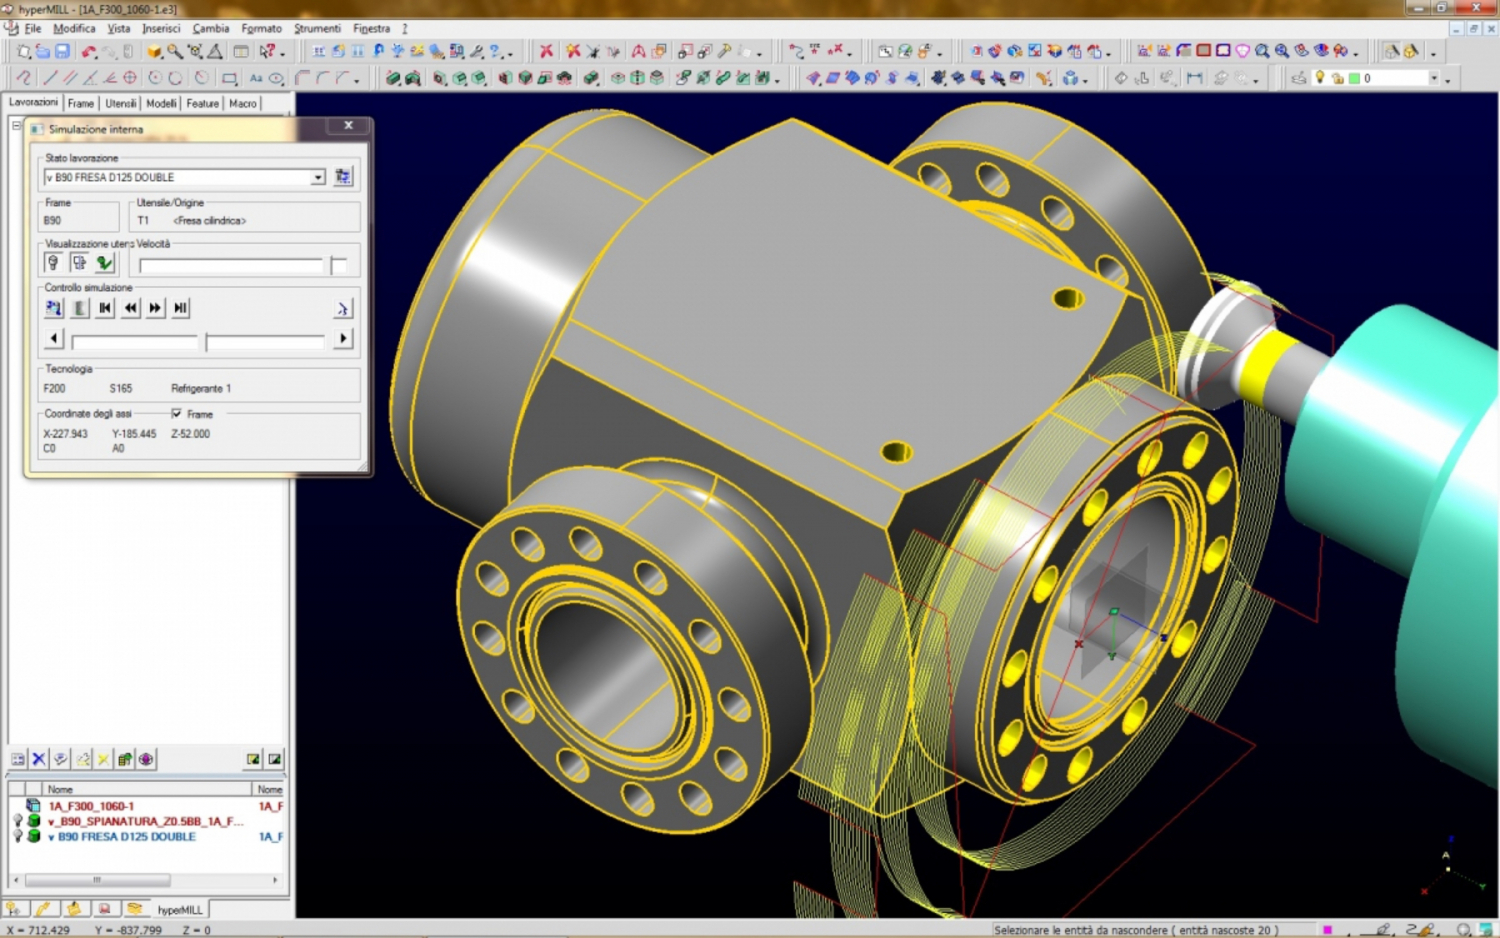
Task: Open the layer number dropdown in toolbar
Action: (1433, 78)
